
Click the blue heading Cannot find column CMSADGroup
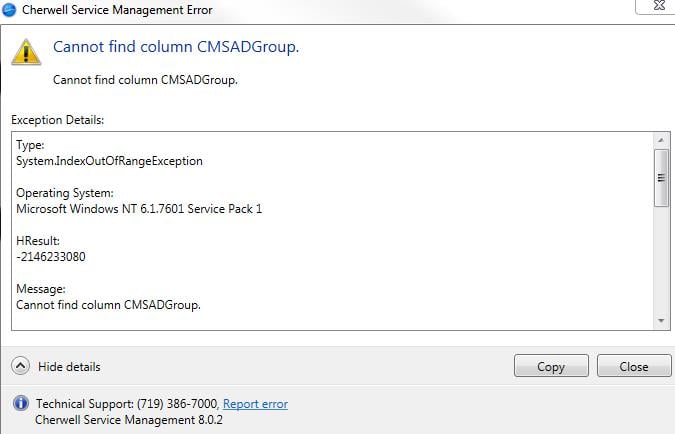pos(175,47)
